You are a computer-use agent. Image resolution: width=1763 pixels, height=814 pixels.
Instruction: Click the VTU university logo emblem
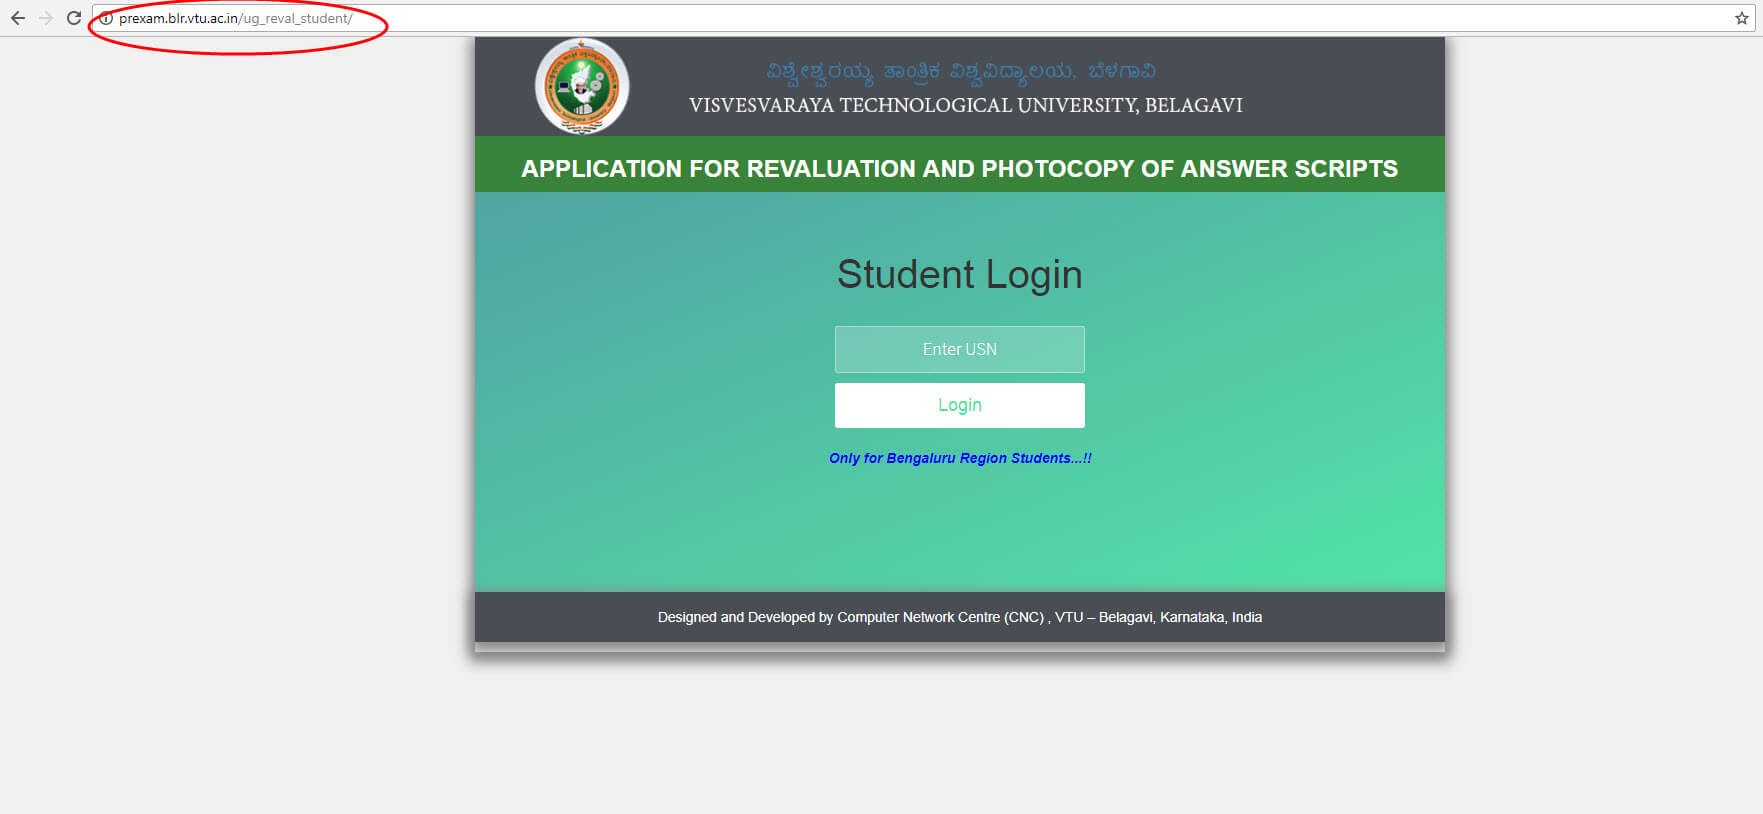tap(582, 87)
